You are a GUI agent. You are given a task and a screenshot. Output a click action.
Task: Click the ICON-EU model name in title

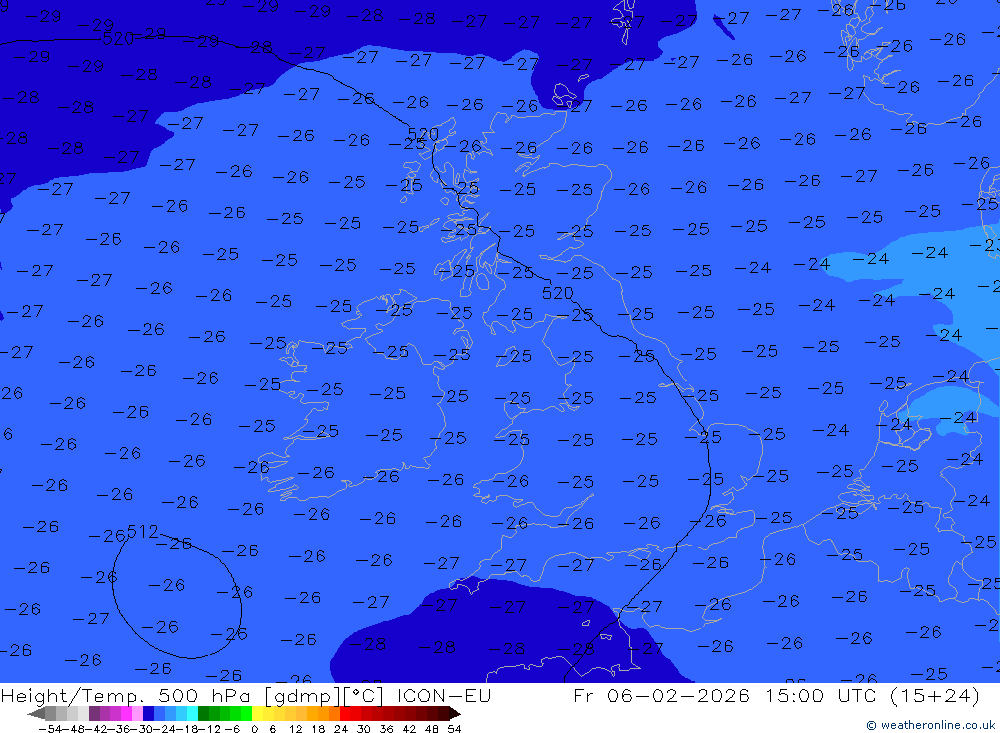coord(444,695)
